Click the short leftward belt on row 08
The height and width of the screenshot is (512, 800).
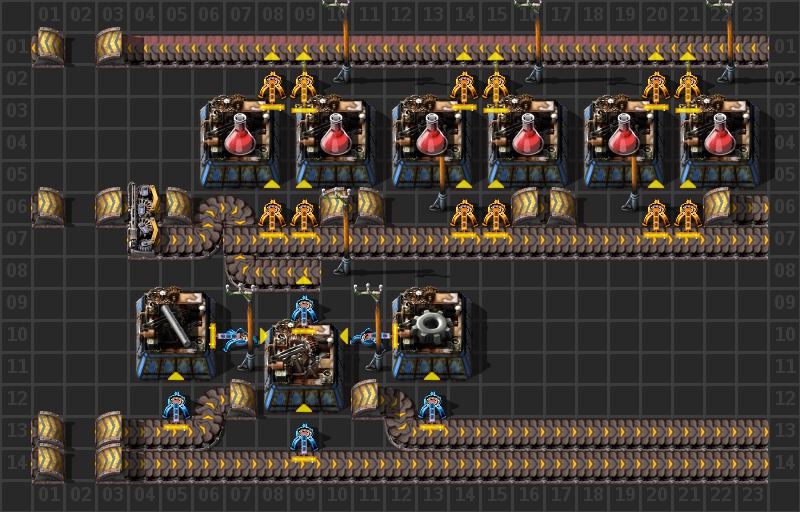[x=273, y=272]
